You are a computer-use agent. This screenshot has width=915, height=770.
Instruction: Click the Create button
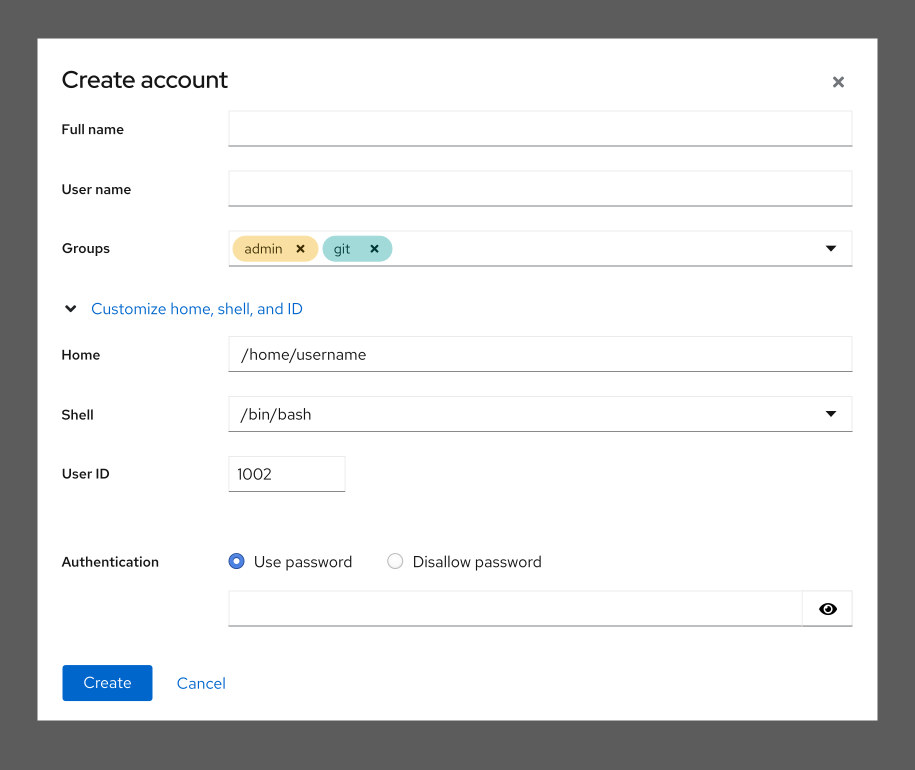pyautogui.click(x=107, y=682)
